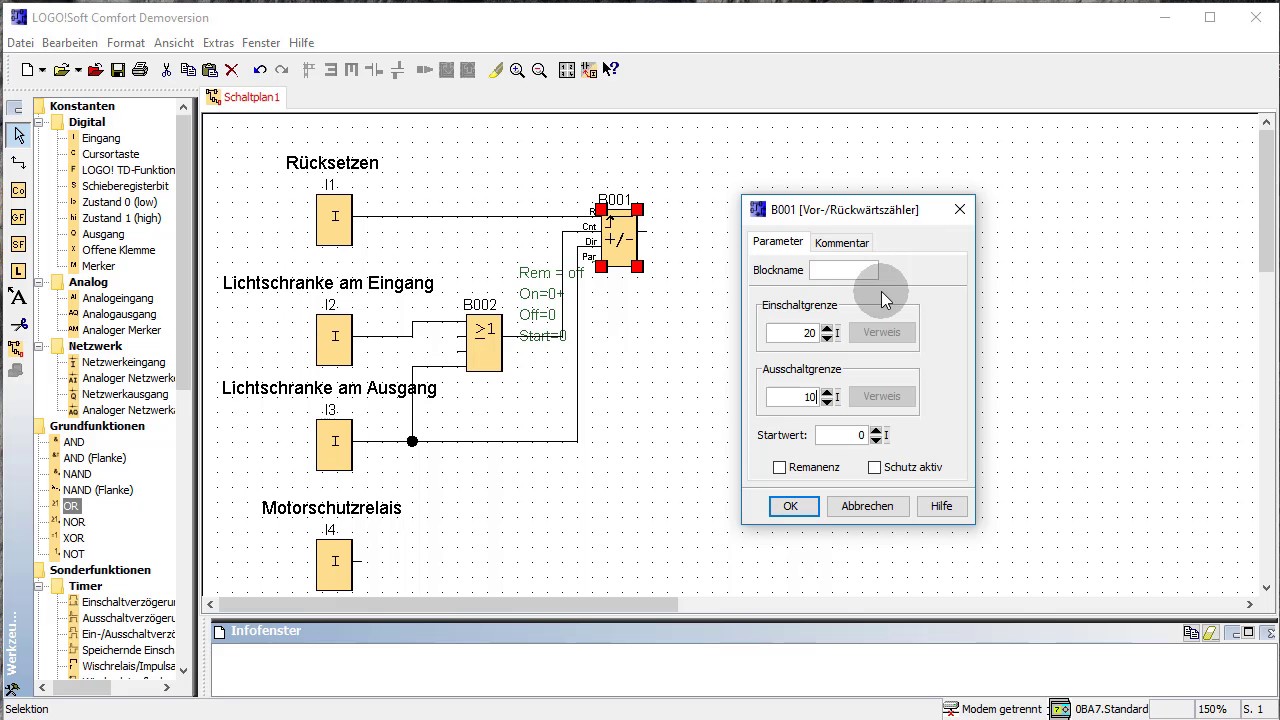Viewport: 1280px width, 720px height.
Task: Click the B002 OR block in diagram
Action: (484, 343)
